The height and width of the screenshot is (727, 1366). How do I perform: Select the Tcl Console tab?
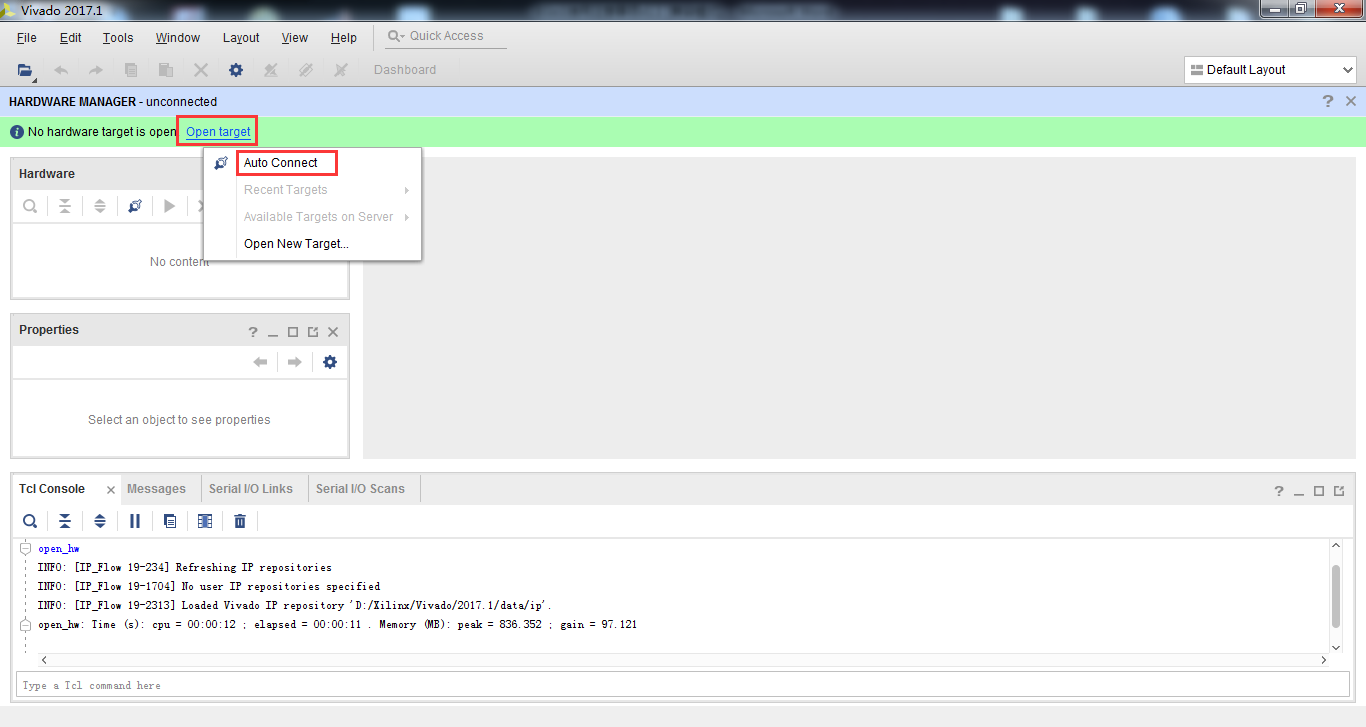coord(52,489)
